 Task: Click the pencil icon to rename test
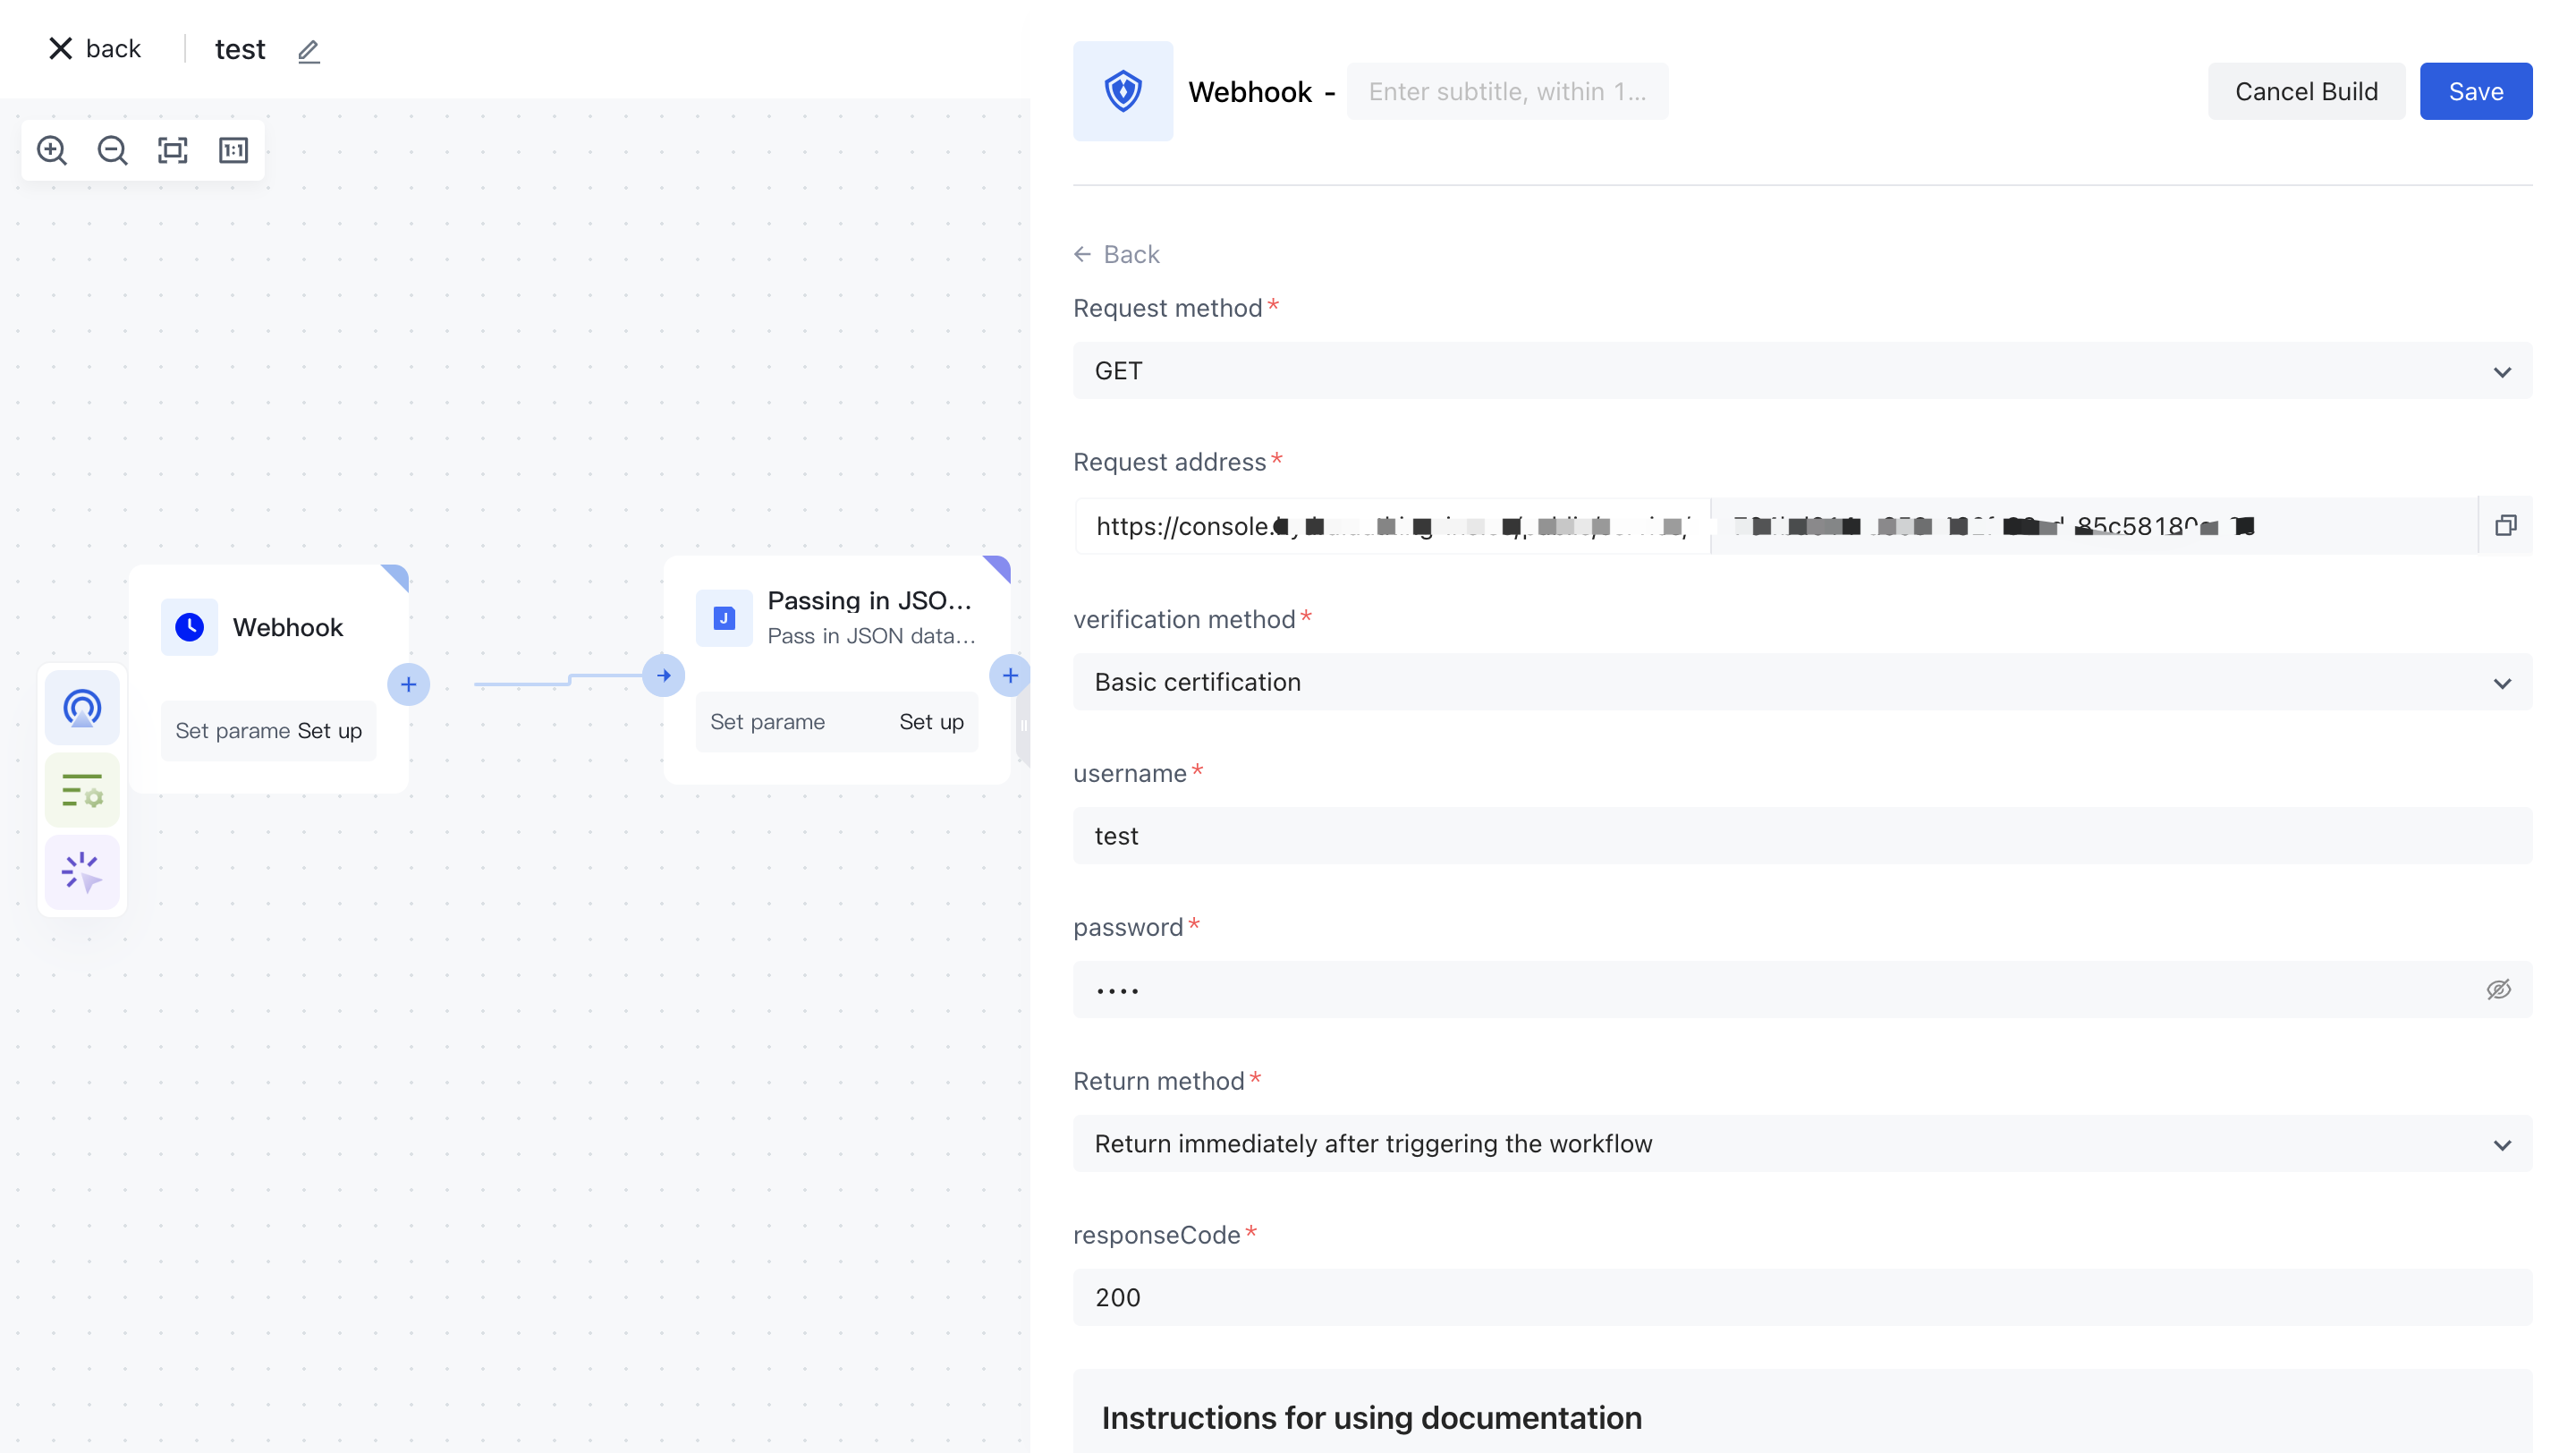point(308,51)
